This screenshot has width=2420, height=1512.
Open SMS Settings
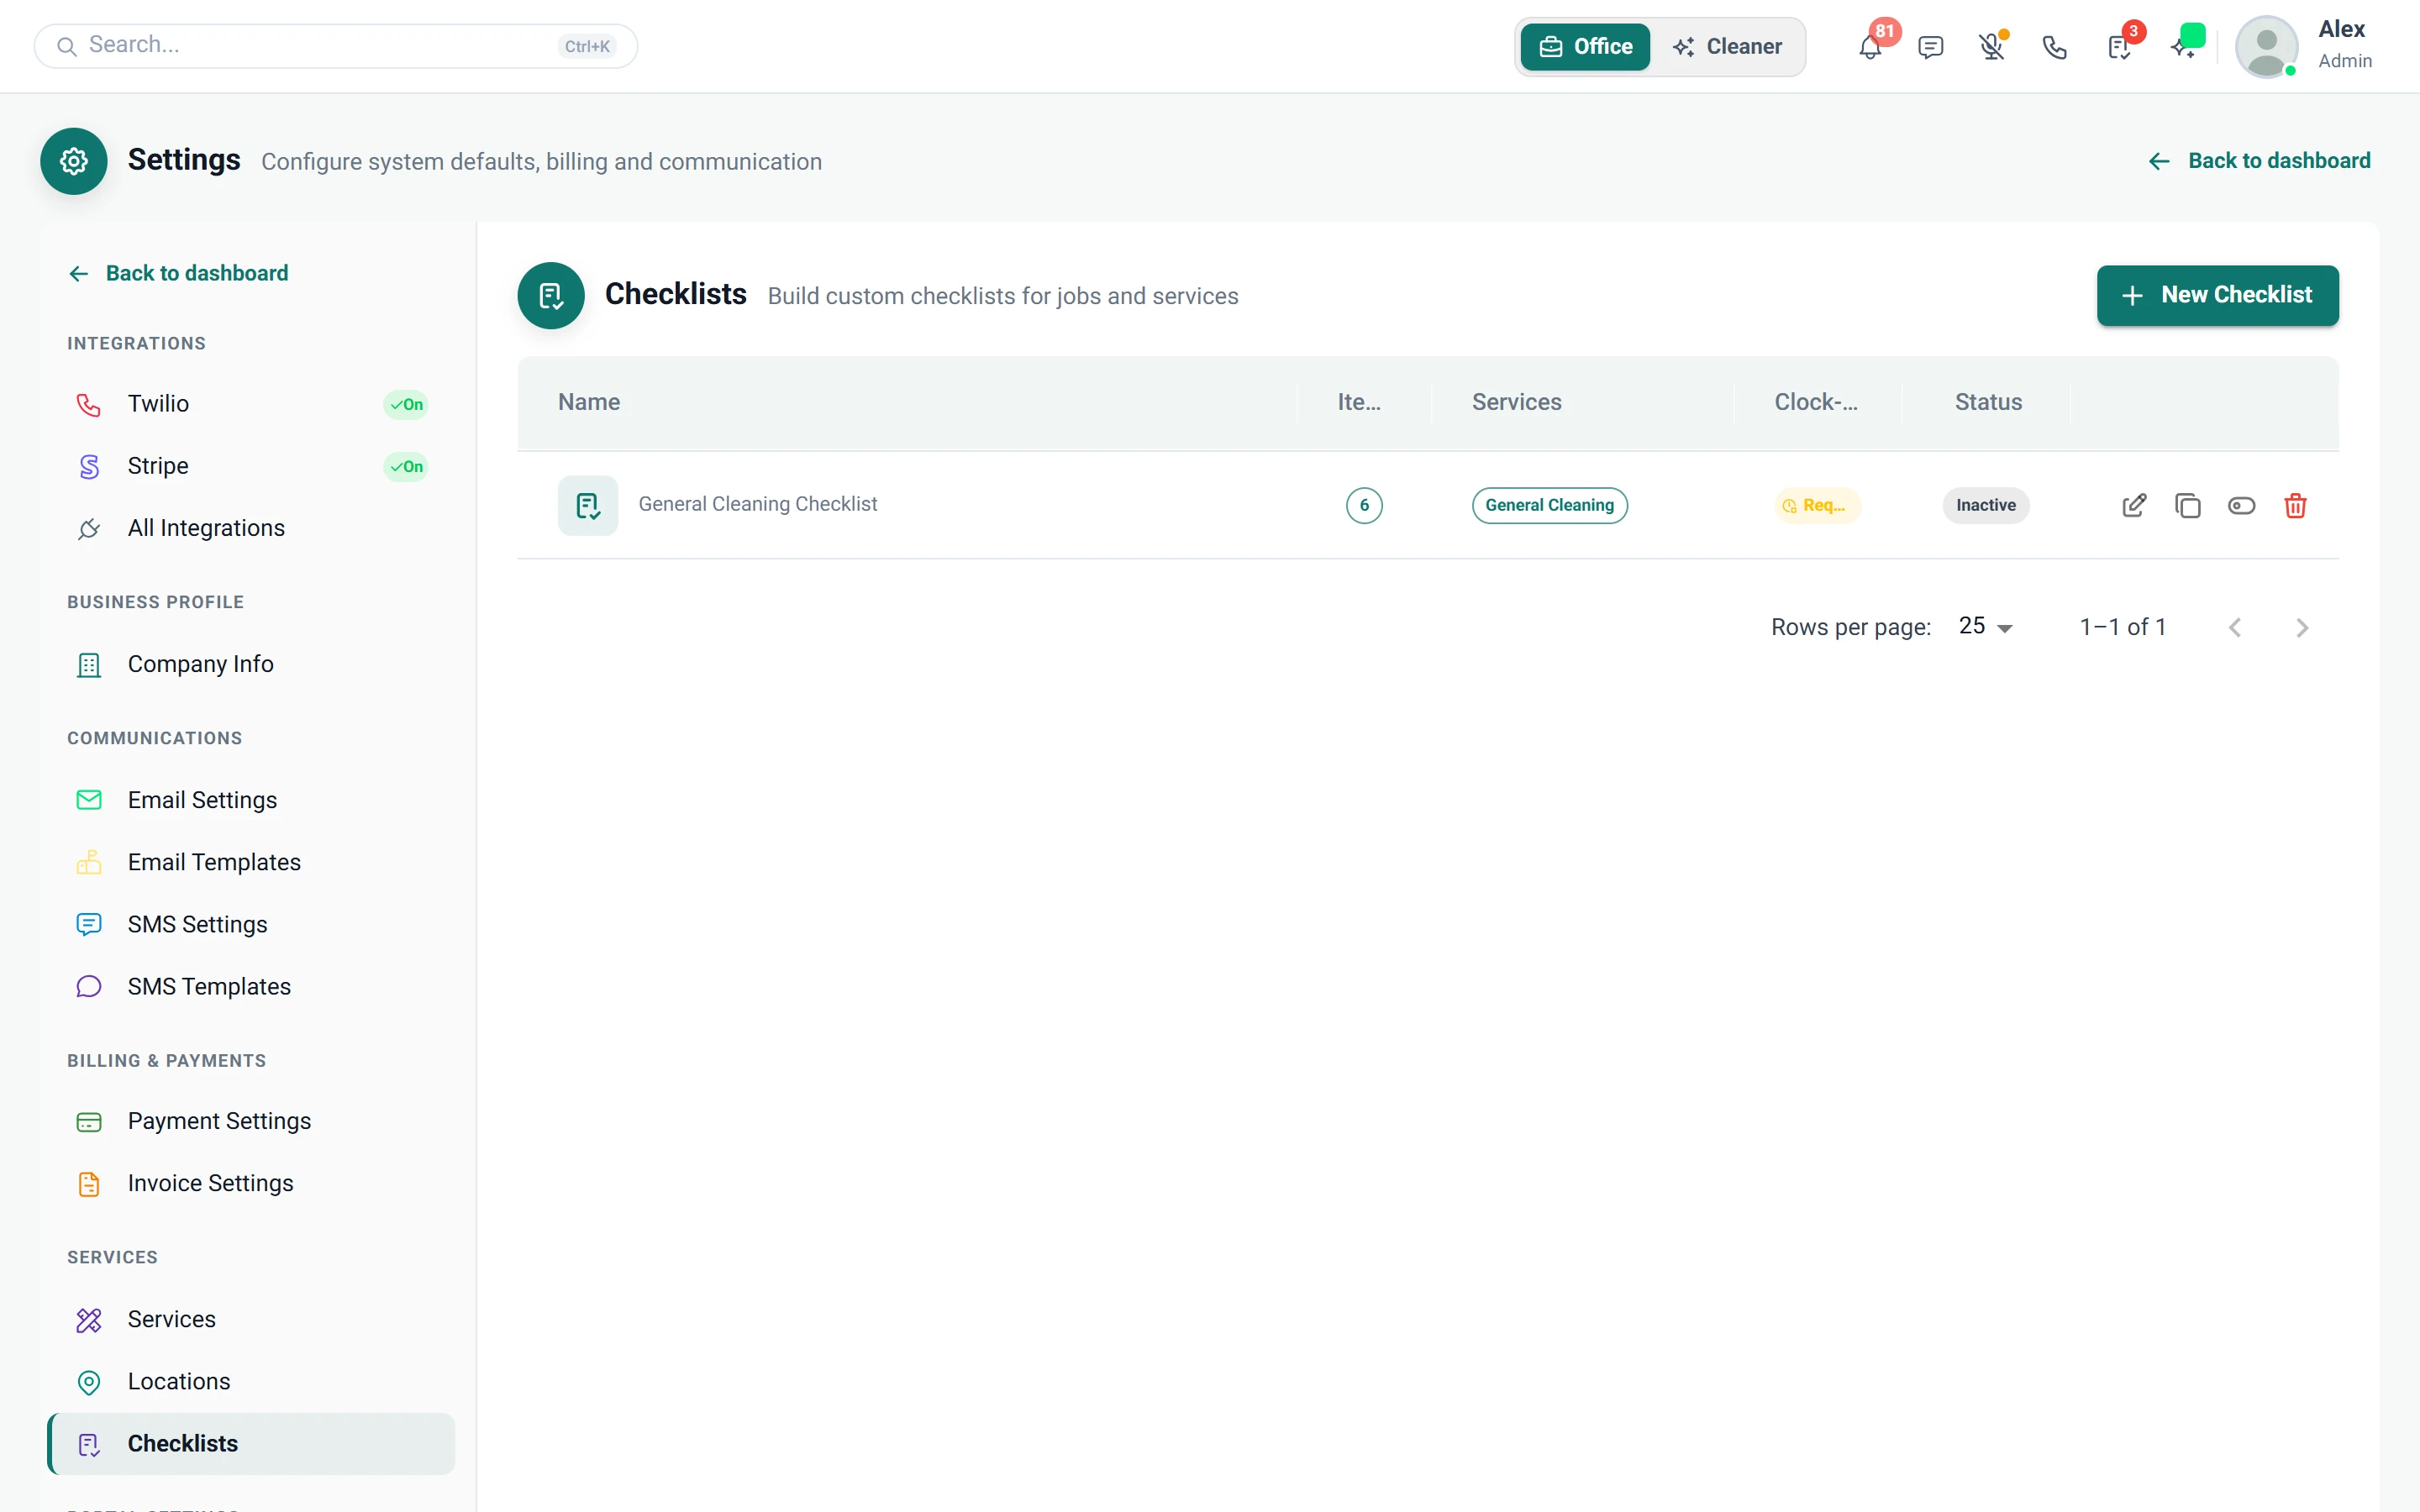251,924
